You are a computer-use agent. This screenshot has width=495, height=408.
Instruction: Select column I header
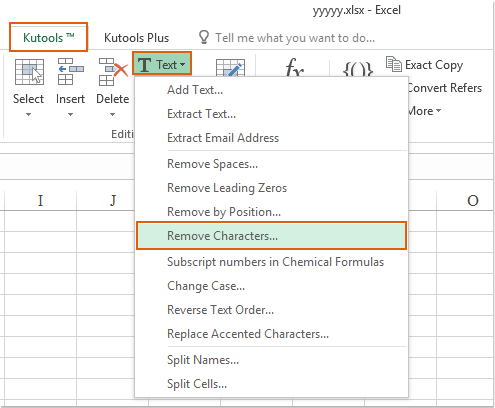point(40,201)
